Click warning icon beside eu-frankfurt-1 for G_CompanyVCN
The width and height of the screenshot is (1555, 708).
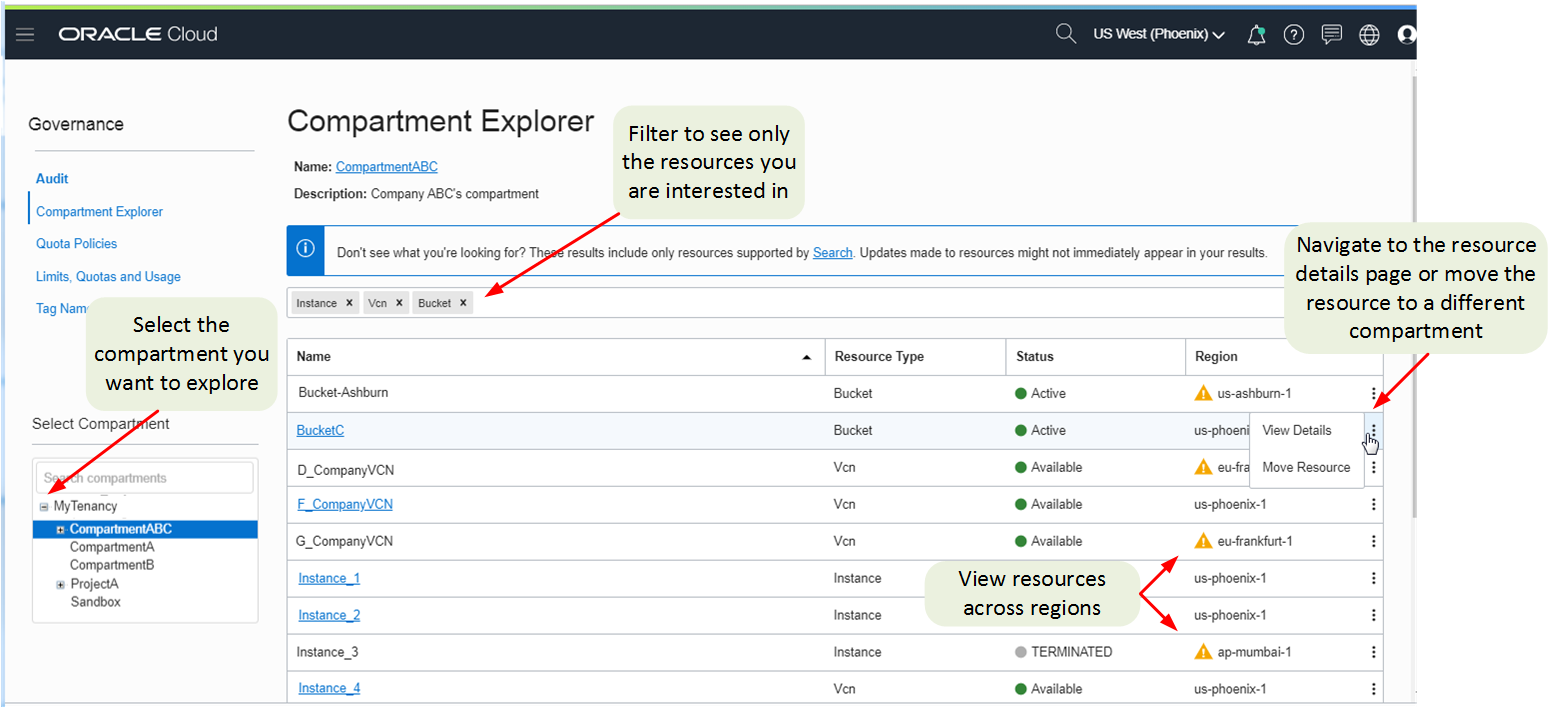(x=1204, y=541)
